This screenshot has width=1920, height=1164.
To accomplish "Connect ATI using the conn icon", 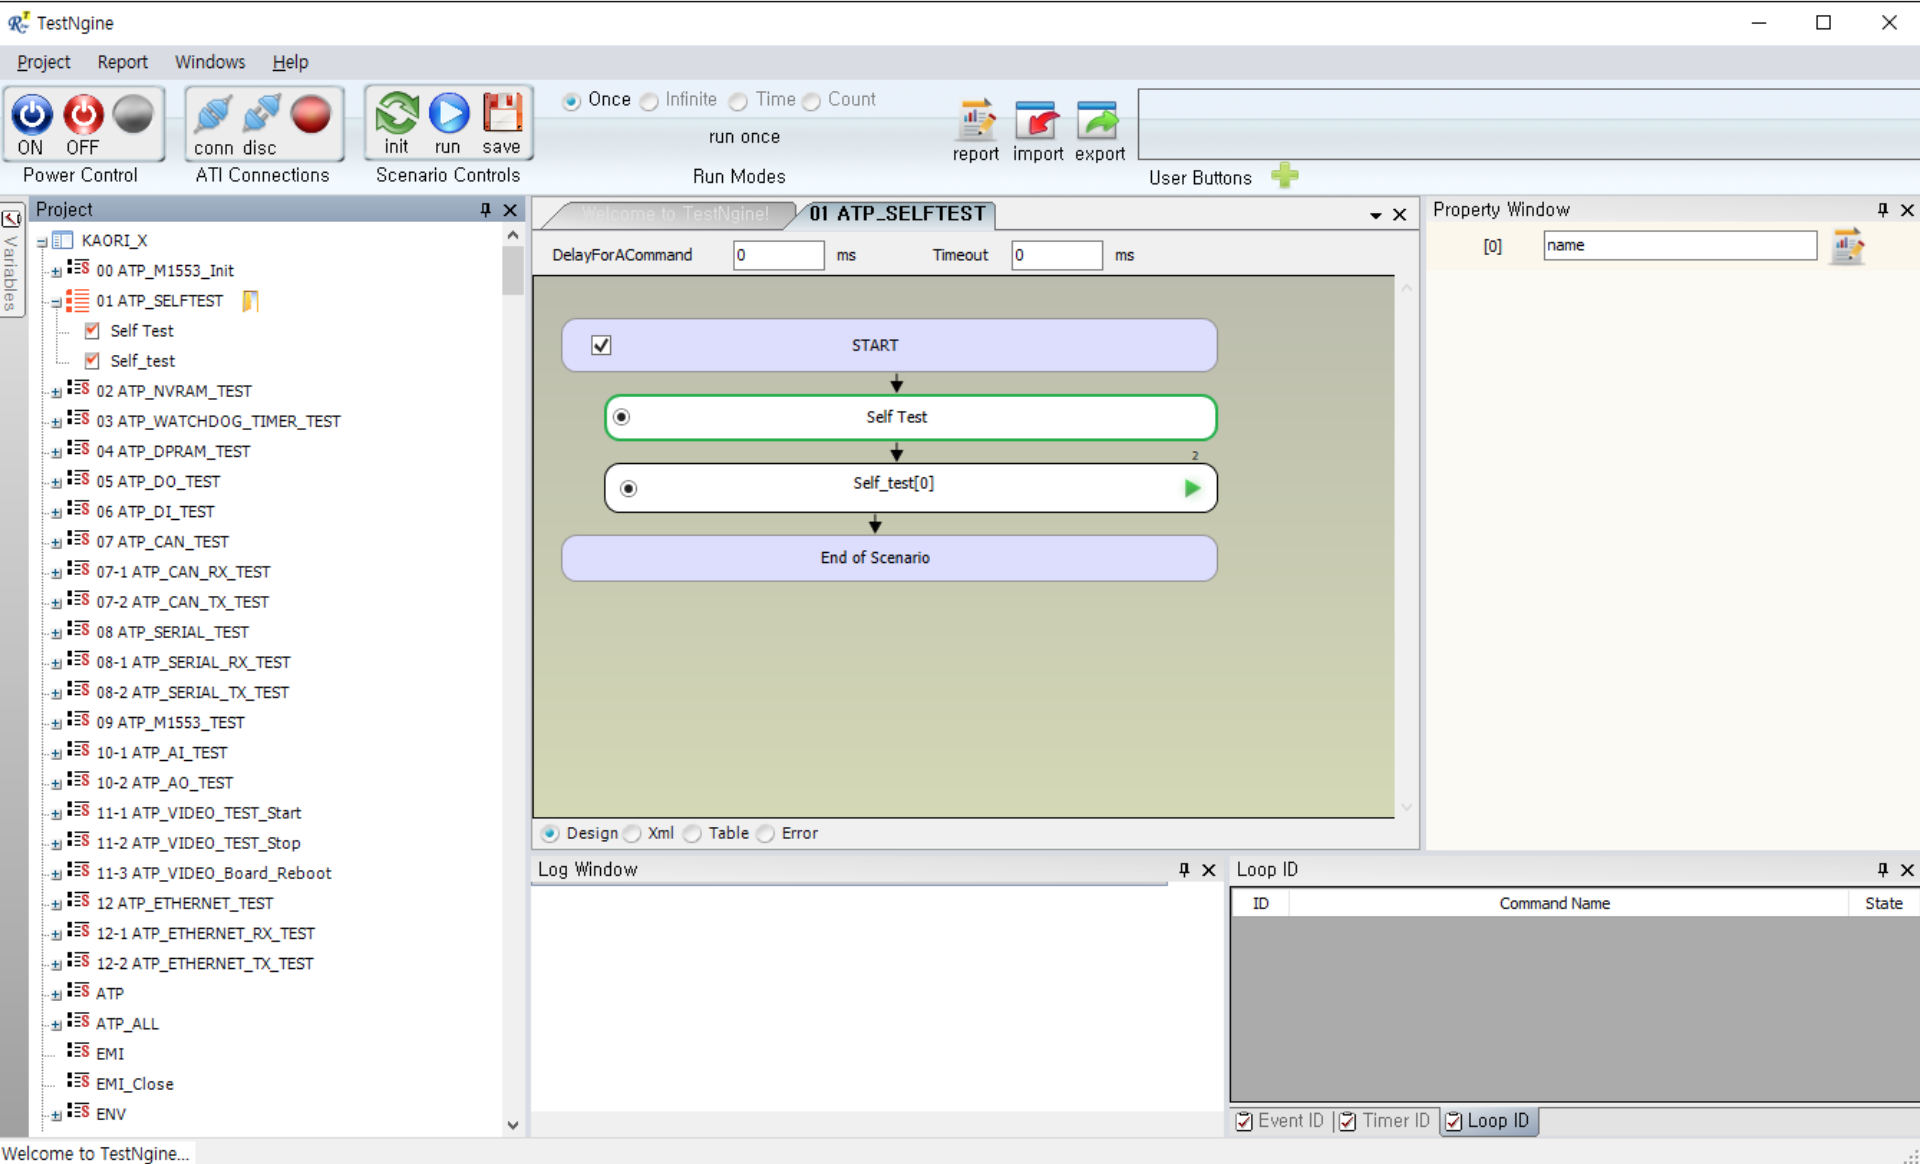I will 213,115.
